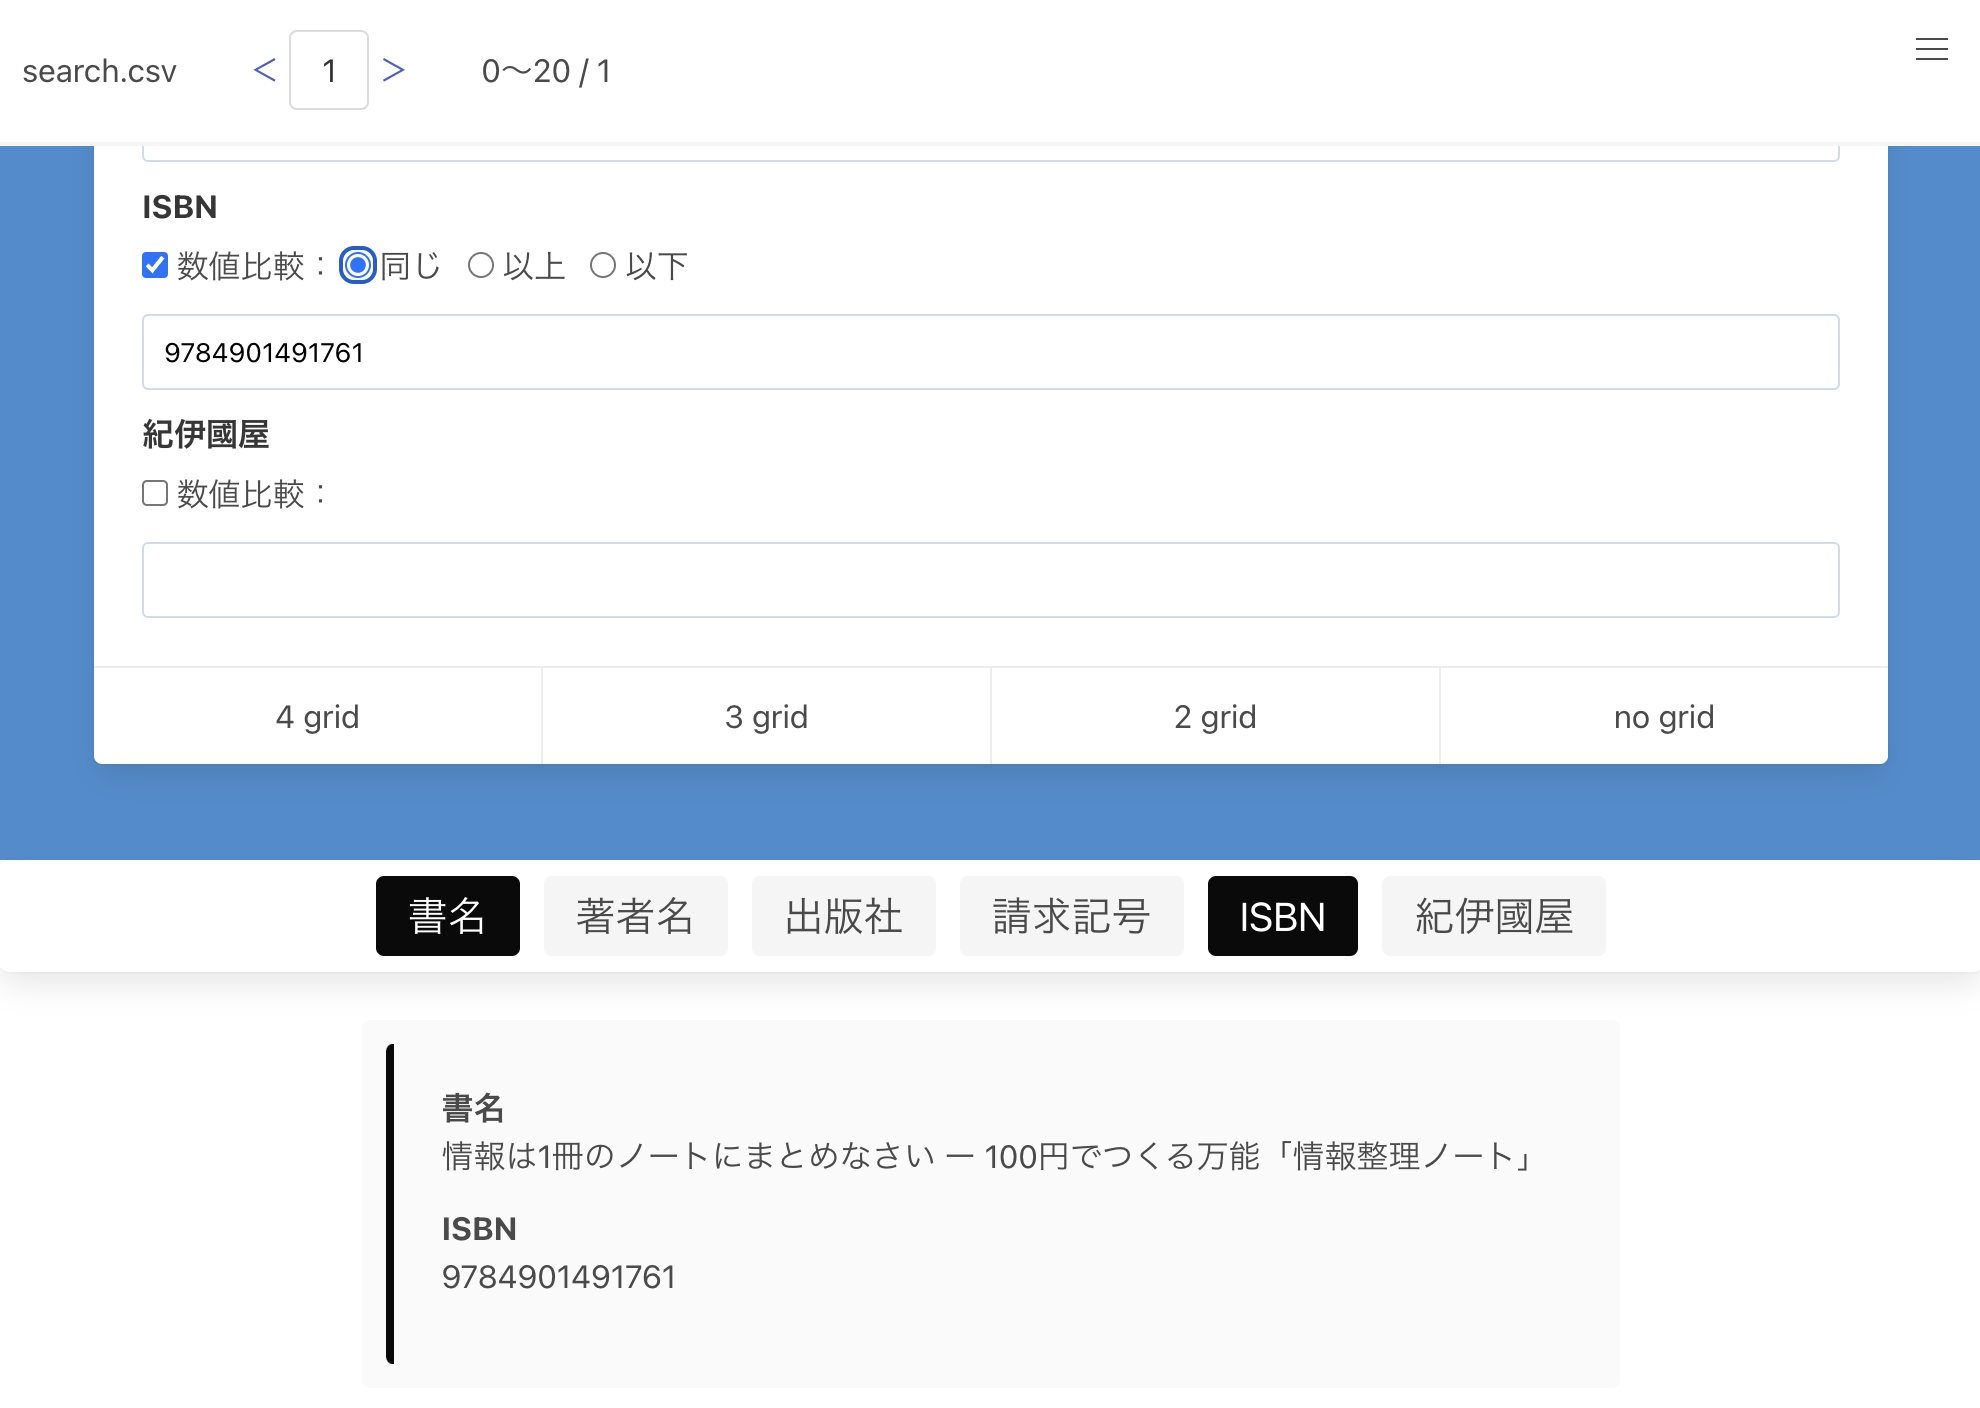Click the page number box
The image size is (1980, 1408).
[x=329, y=70]
